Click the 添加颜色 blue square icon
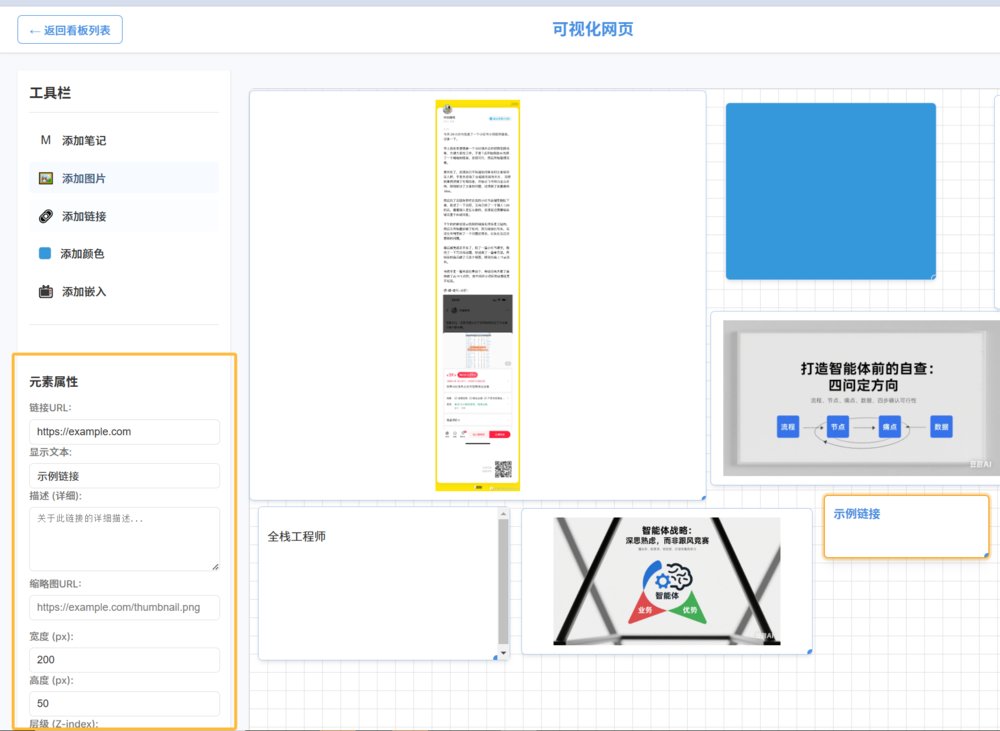This screenshot has height=731, width=1000. coord(44,254)
